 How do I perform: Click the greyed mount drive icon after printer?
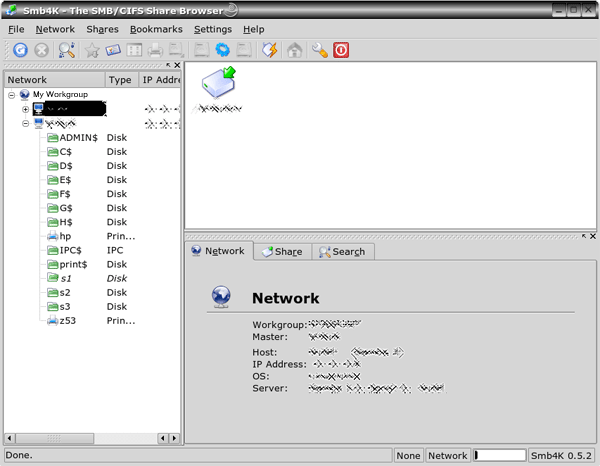(x=176, y=50)
